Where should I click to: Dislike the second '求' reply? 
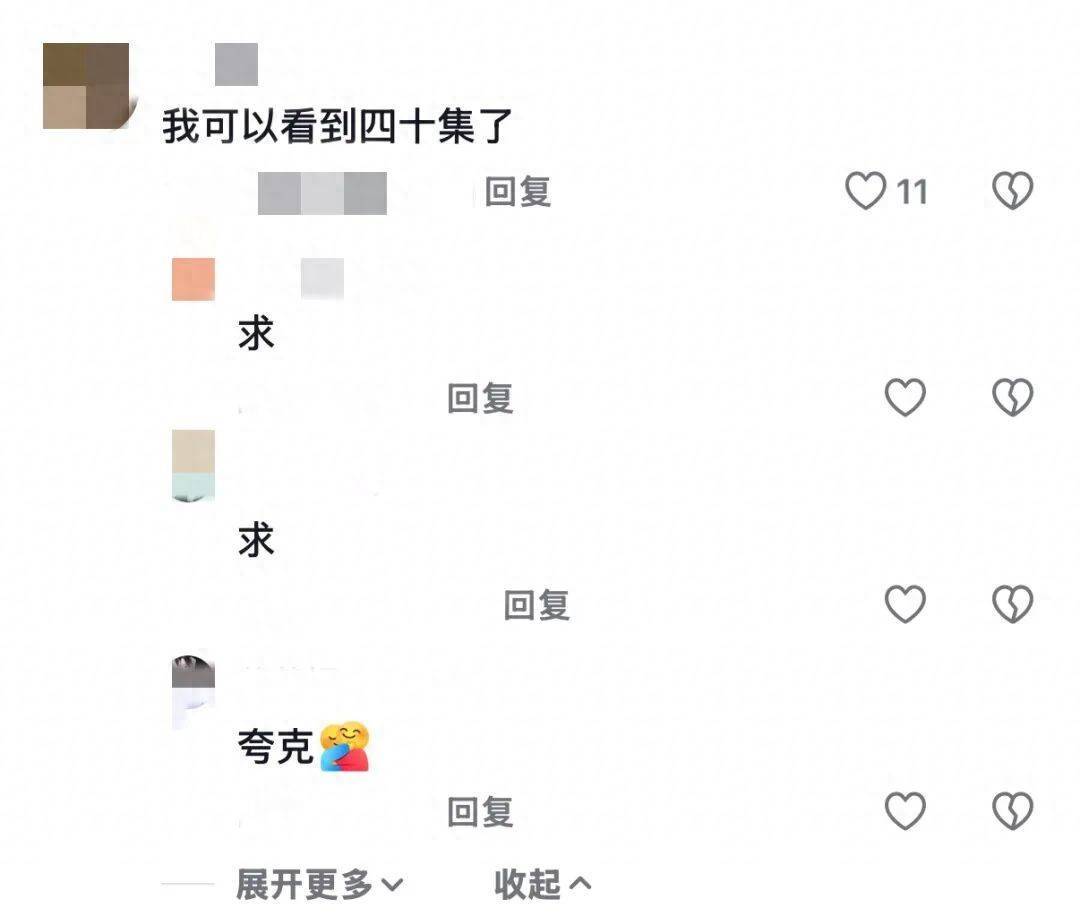pyautogui.click(x=1012, y=604)
